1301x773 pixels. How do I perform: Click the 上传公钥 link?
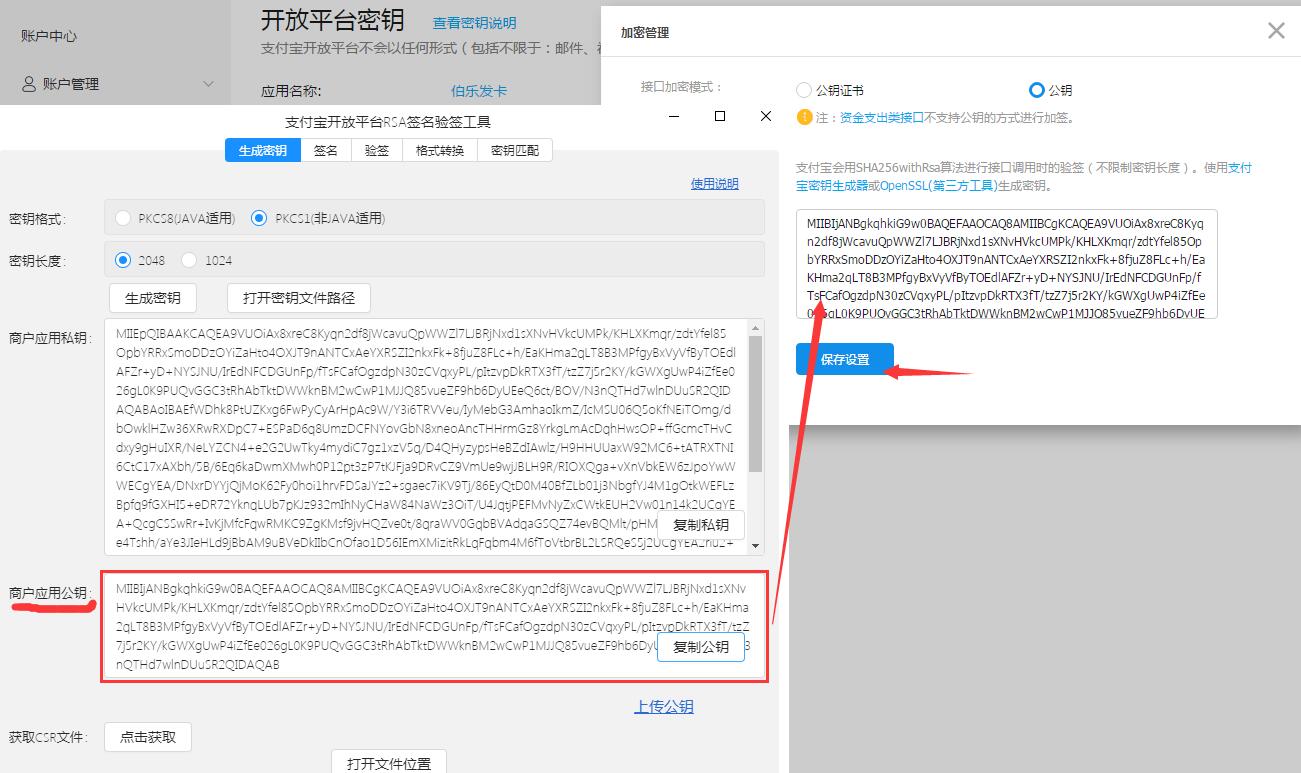click(x=663, y=705)
